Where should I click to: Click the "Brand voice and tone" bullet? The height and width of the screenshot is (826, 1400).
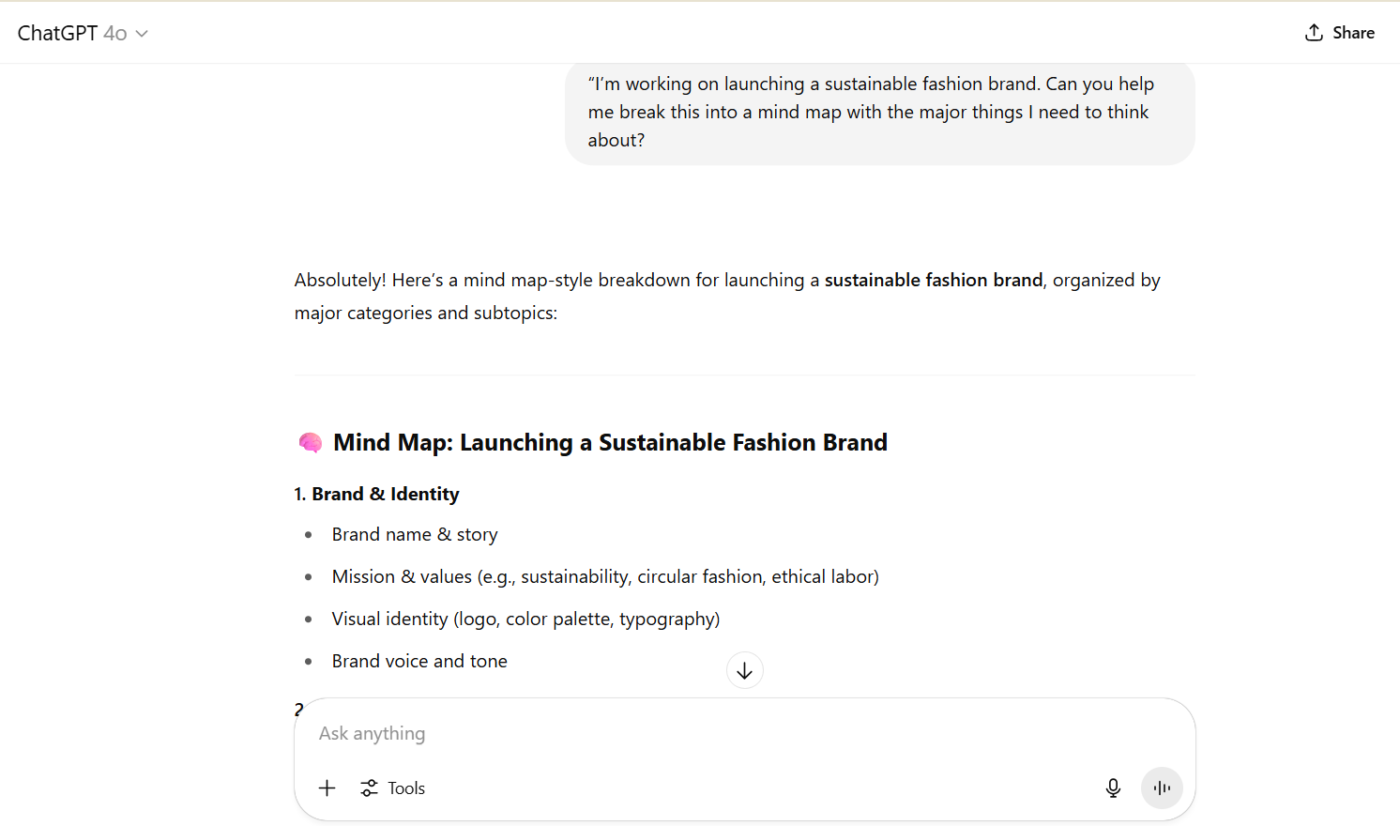(419, 661)
